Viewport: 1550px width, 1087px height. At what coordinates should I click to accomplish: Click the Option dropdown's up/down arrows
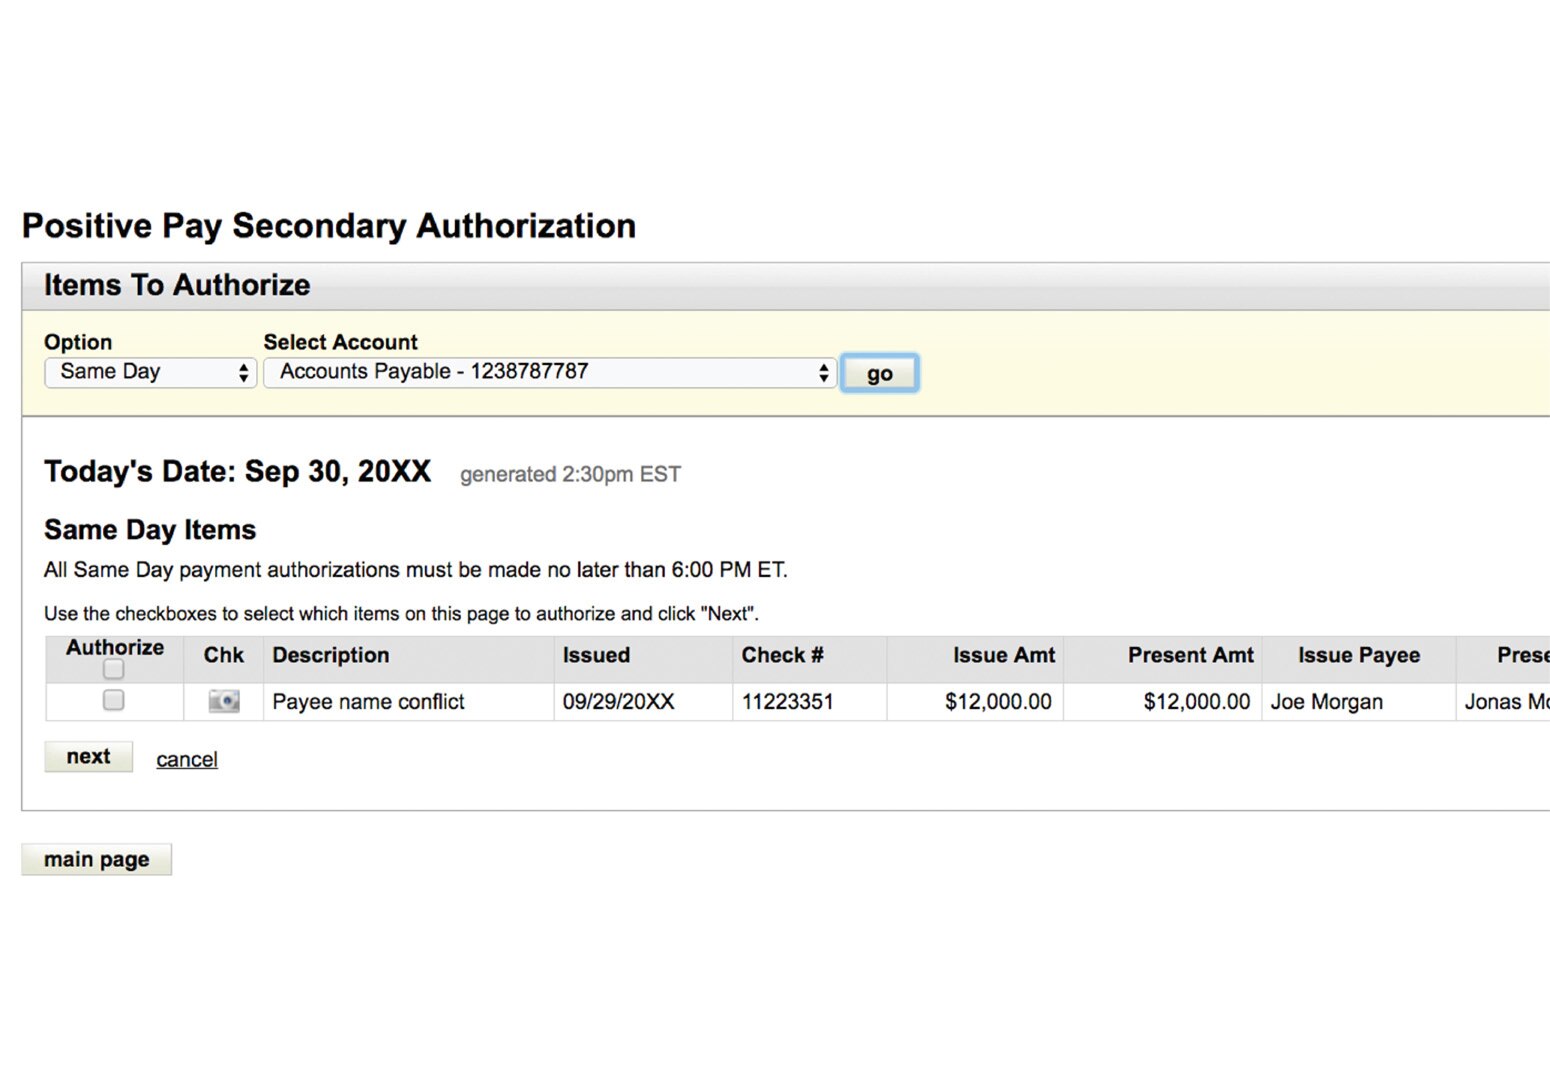tap(243, 372)
